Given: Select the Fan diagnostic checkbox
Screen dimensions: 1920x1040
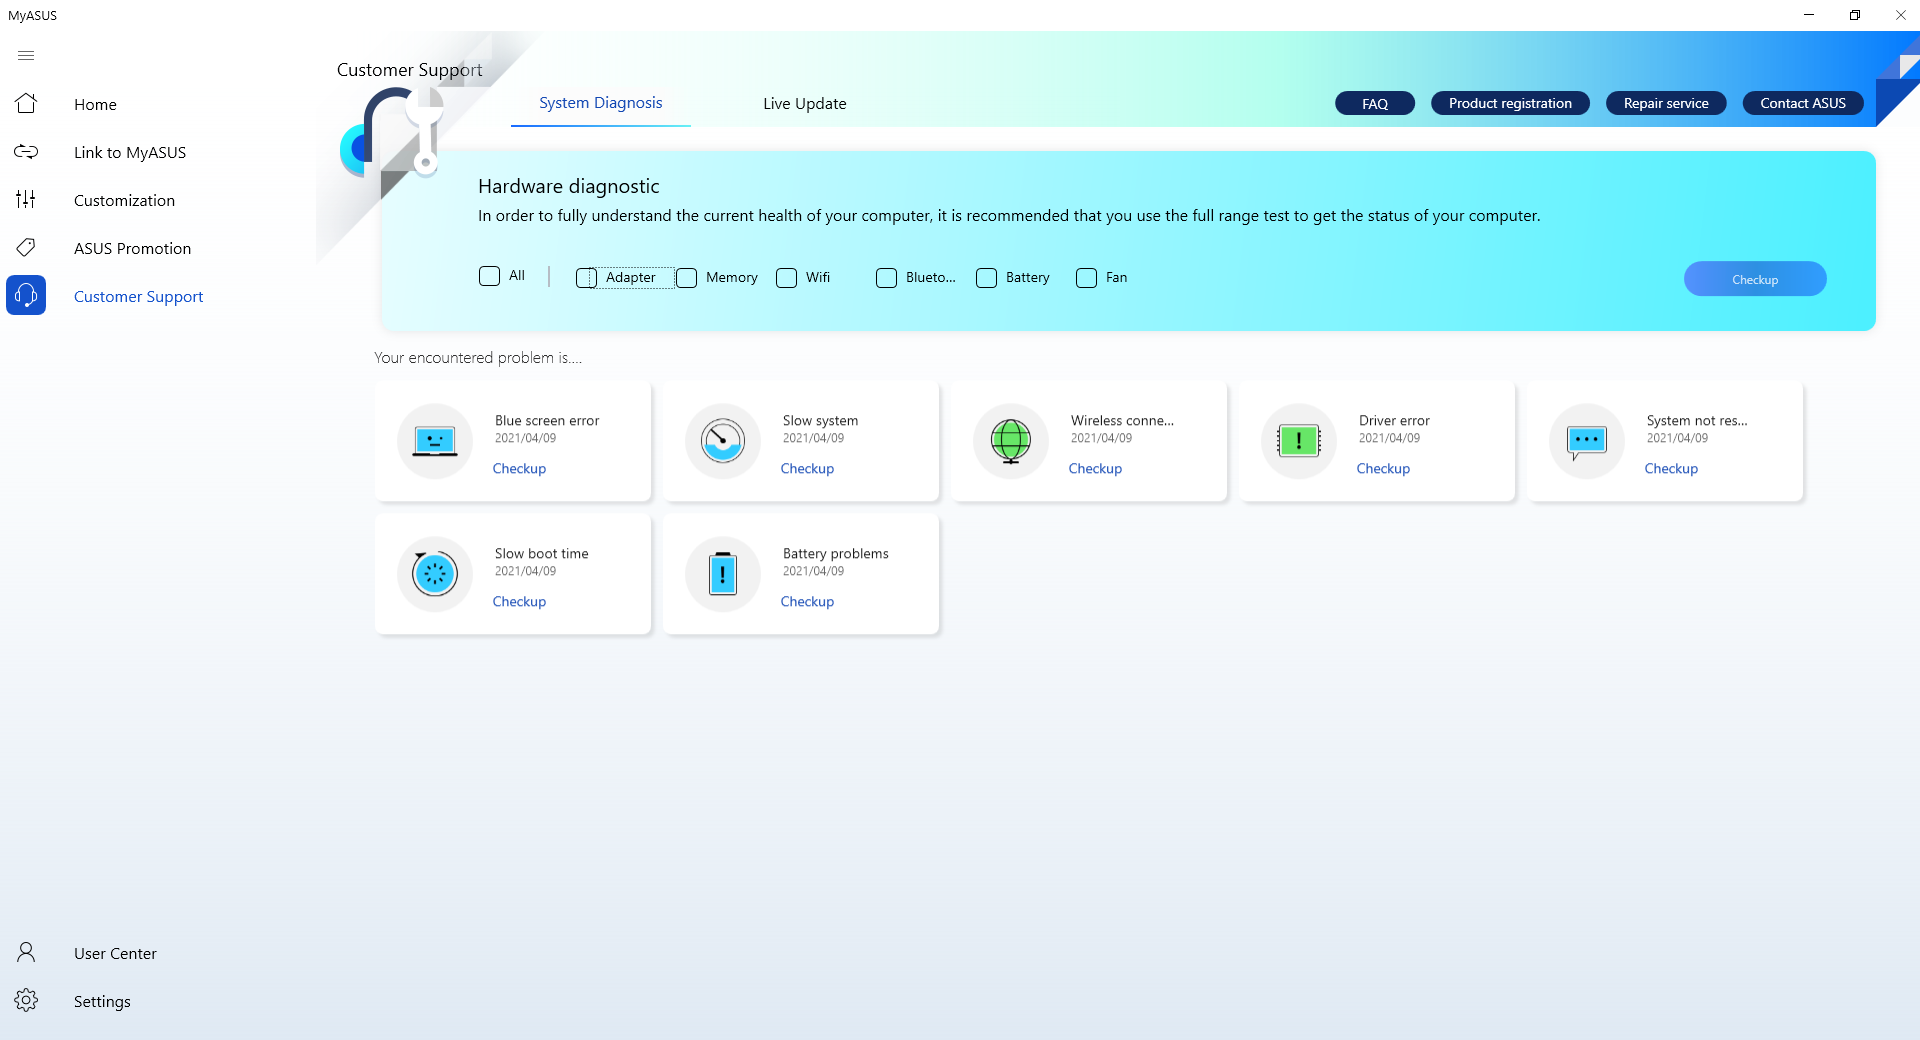Looking at the screenshot, I should click(1086, 278).
